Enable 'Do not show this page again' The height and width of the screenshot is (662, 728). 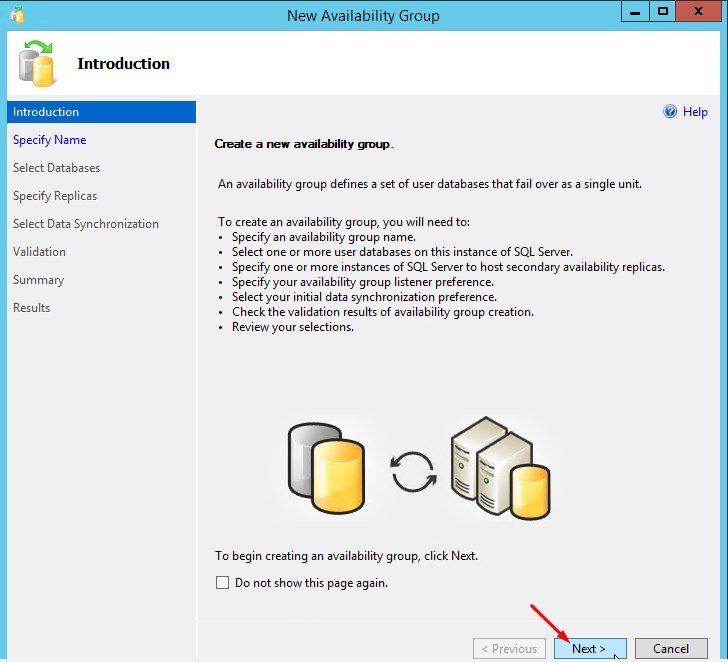(x=223, y=583)
